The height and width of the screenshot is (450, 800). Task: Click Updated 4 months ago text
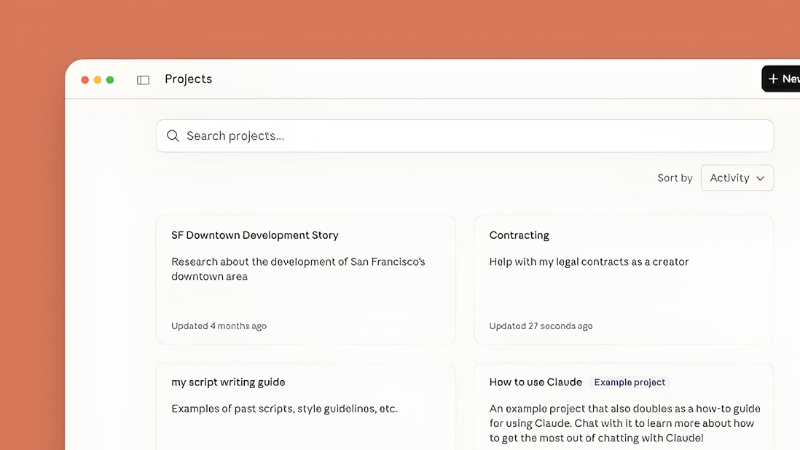tap(219, 326)
